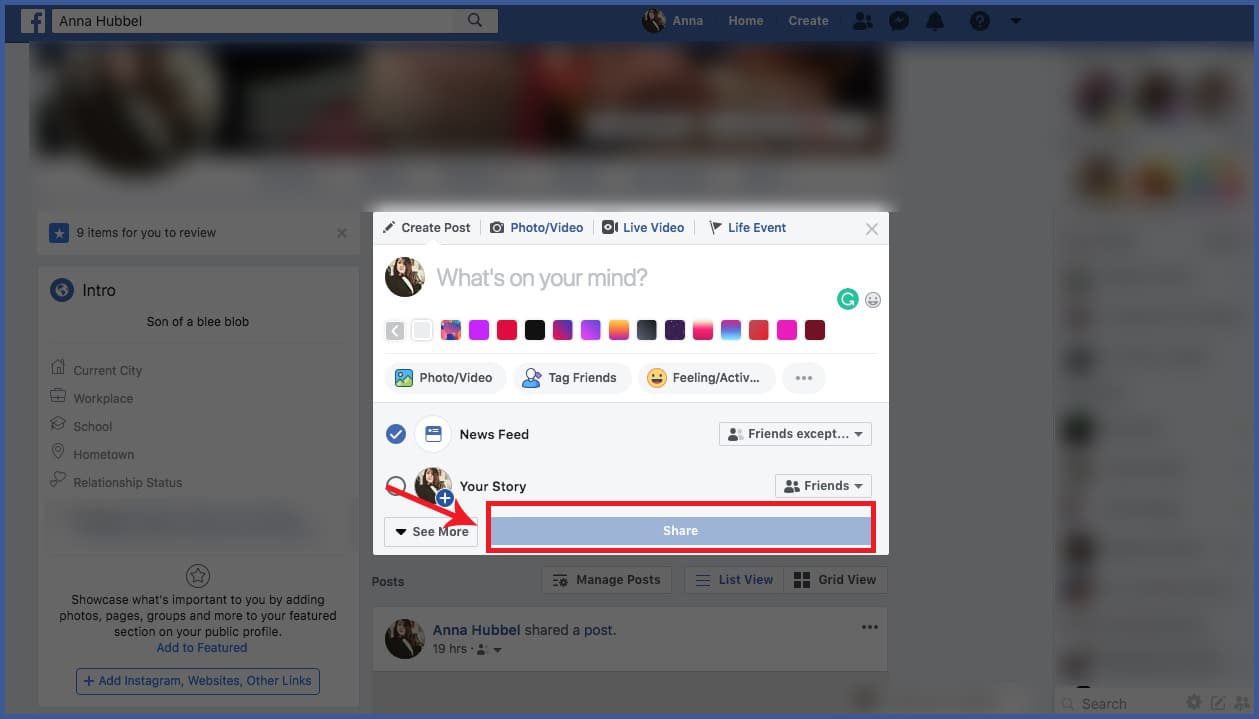
Task: Select the orange gradient background swatch
Action: coord(619,330)
